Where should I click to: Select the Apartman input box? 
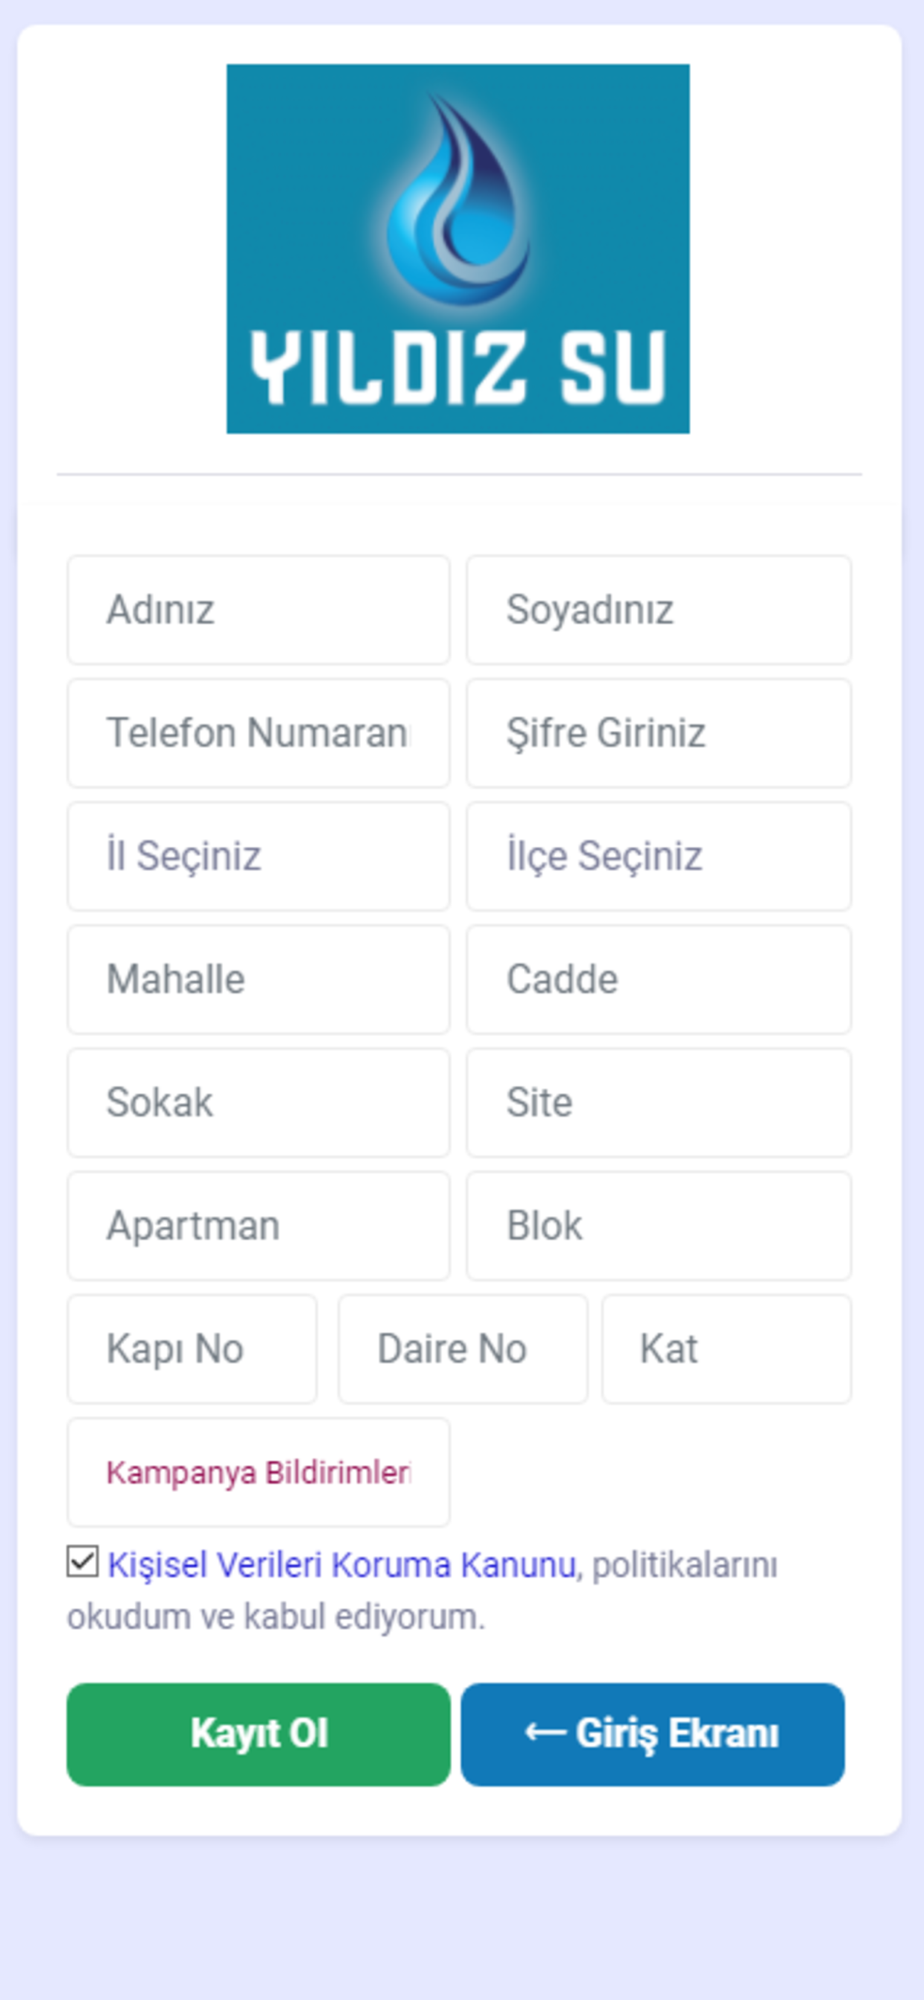[258, 1226]
